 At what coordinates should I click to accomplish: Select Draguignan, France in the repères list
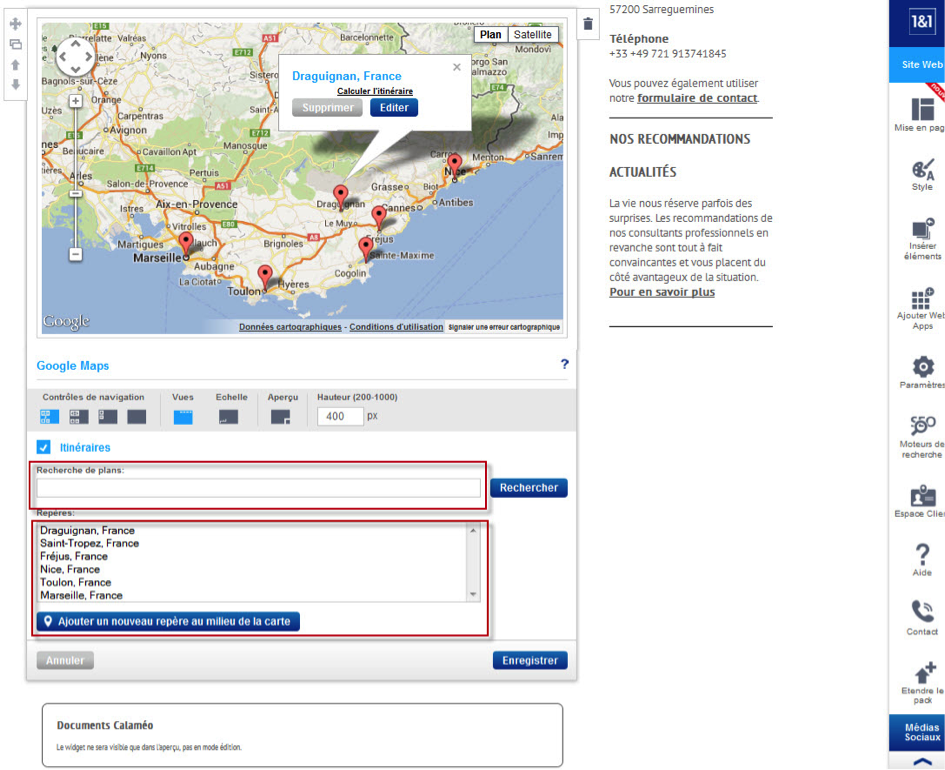pos(87,530)
